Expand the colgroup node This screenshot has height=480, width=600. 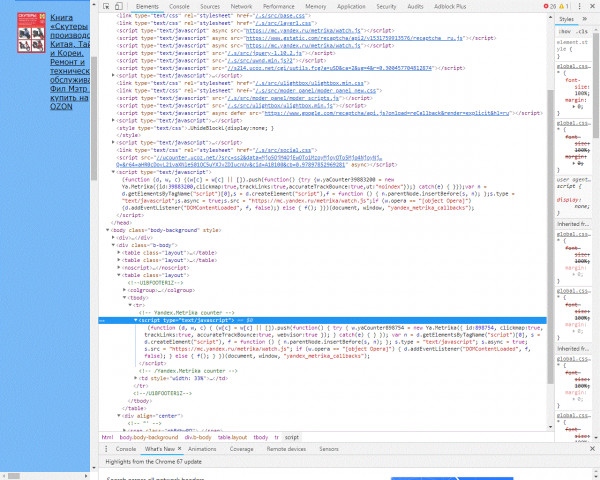pos(124,290)
